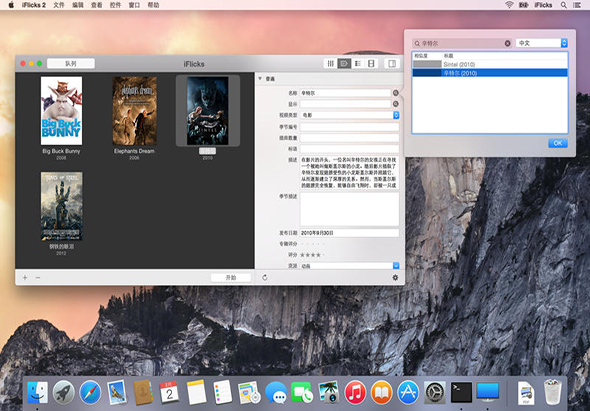Screen dimensions: 590x411
Task: Click the search icon beside the show field
Action: coord(395,104)
